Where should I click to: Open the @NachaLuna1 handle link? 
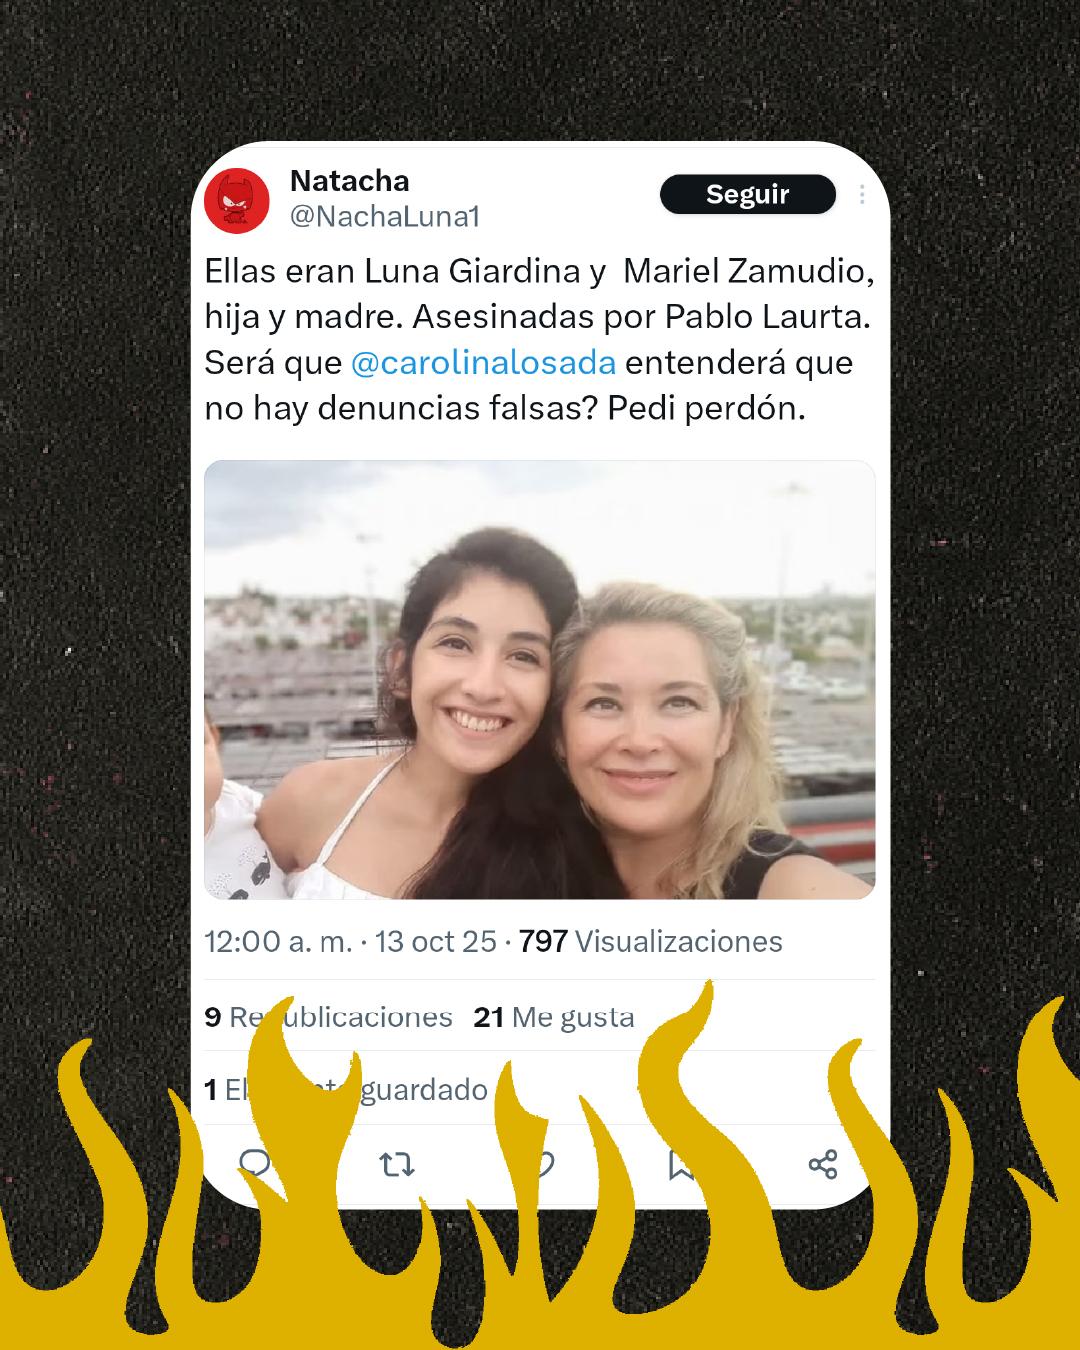click(385, 217)
